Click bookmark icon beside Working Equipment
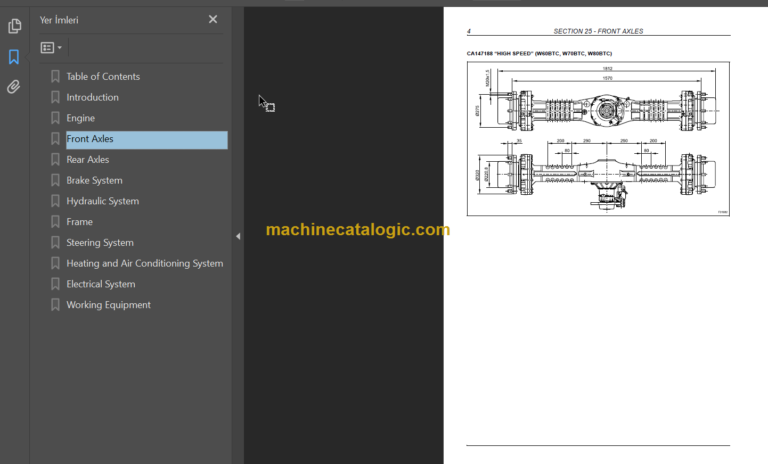The image size is (768, 464). tap(55, 305)
